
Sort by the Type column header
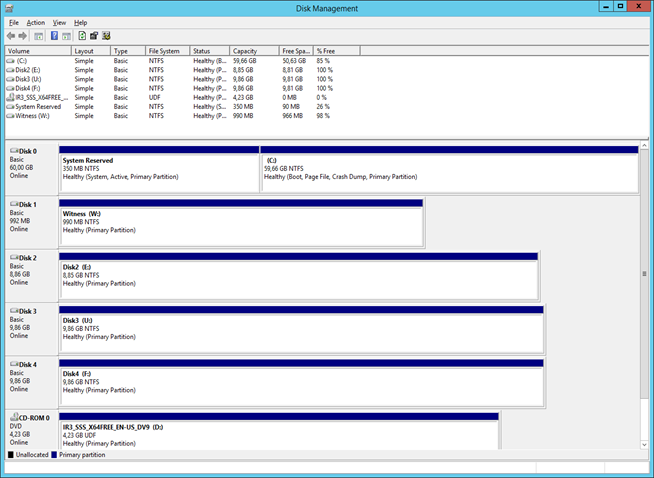[x=128, y=51]
